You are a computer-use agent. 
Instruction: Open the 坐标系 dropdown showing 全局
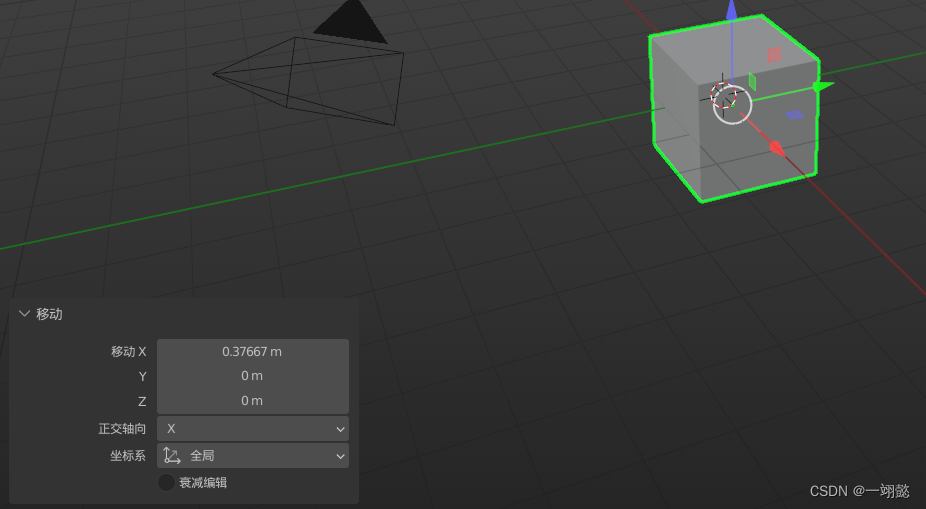tap(253, 456)
